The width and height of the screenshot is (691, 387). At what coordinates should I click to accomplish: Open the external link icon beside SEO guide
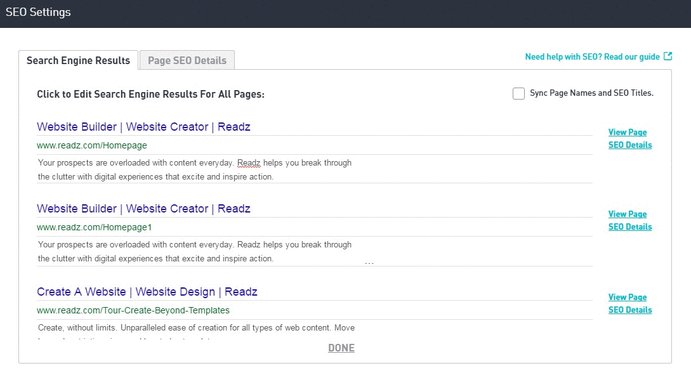(x=668, y=56)
